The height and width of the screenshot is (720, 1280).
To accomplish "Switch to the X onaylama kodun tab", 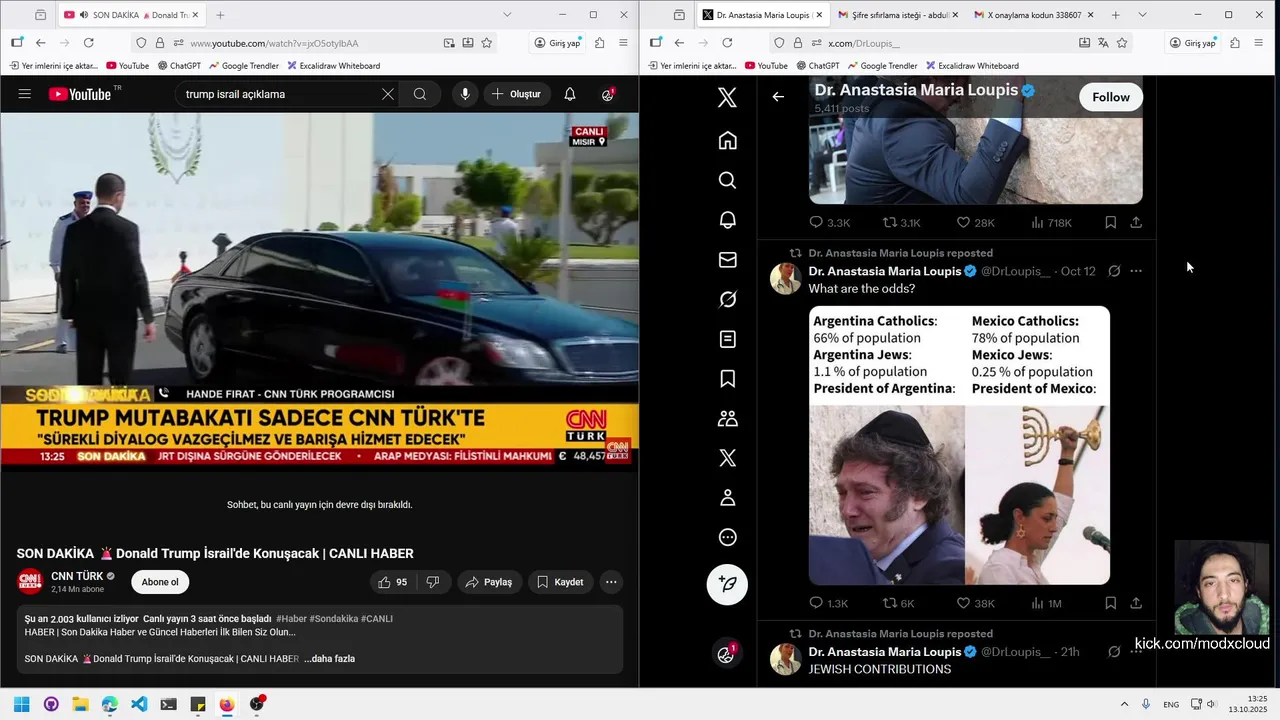I will pyautogui.click(x=1034, y=15).
